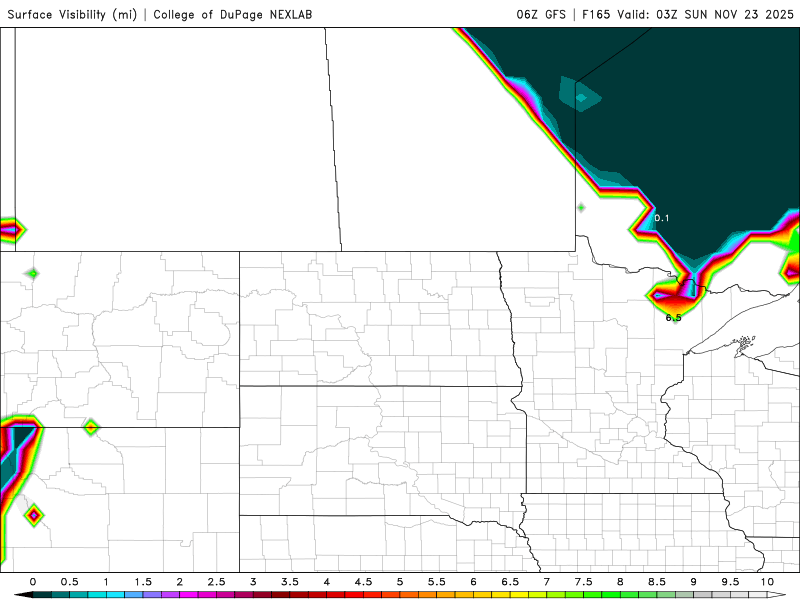Click the "College of DuPage NEXLAB" label
Viewport: 800px width, 600px height.
click(233, 14)
